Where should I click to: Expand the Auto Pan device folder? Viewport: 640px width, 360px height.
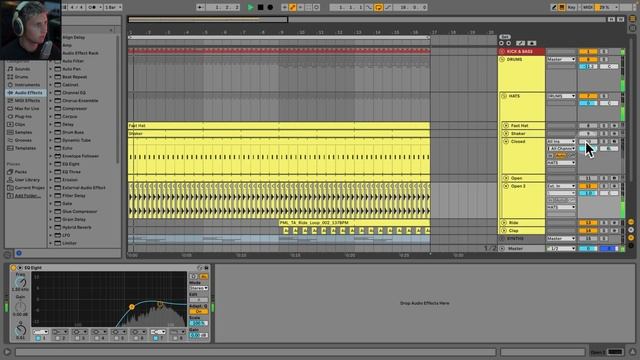[51, 69]
